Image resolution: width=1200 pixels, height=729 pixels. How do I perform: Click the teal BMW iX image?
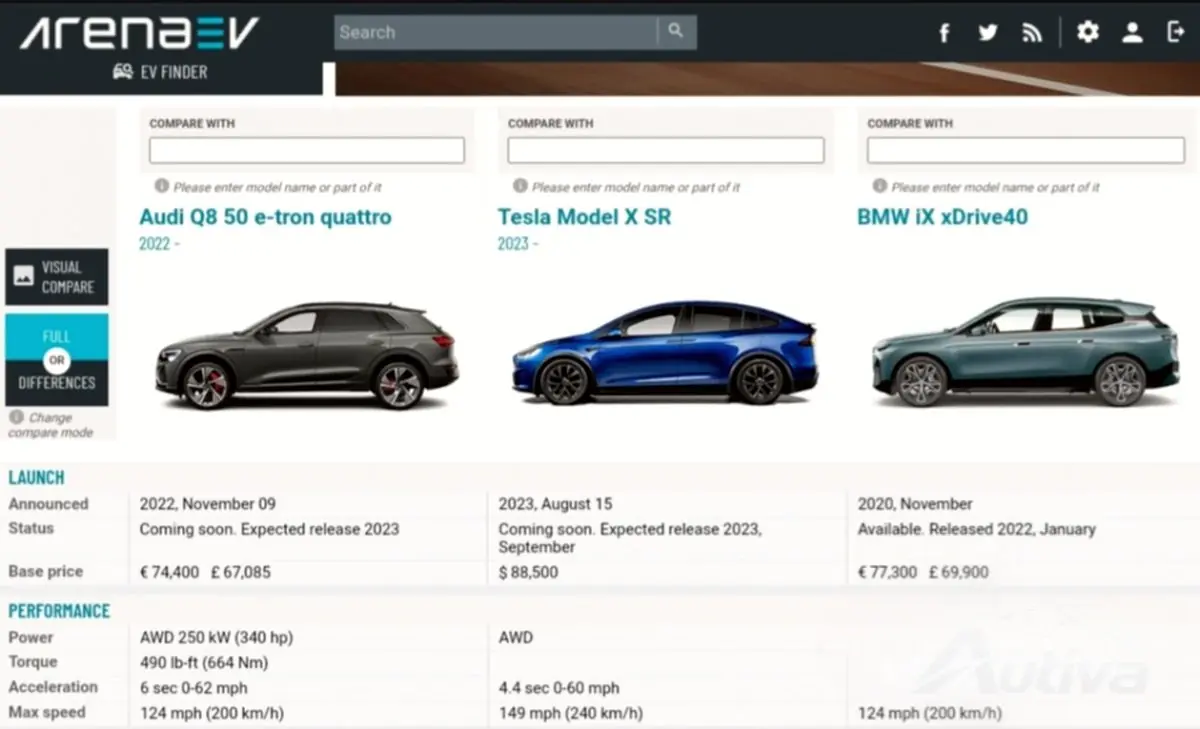(x=1025, y=352)
